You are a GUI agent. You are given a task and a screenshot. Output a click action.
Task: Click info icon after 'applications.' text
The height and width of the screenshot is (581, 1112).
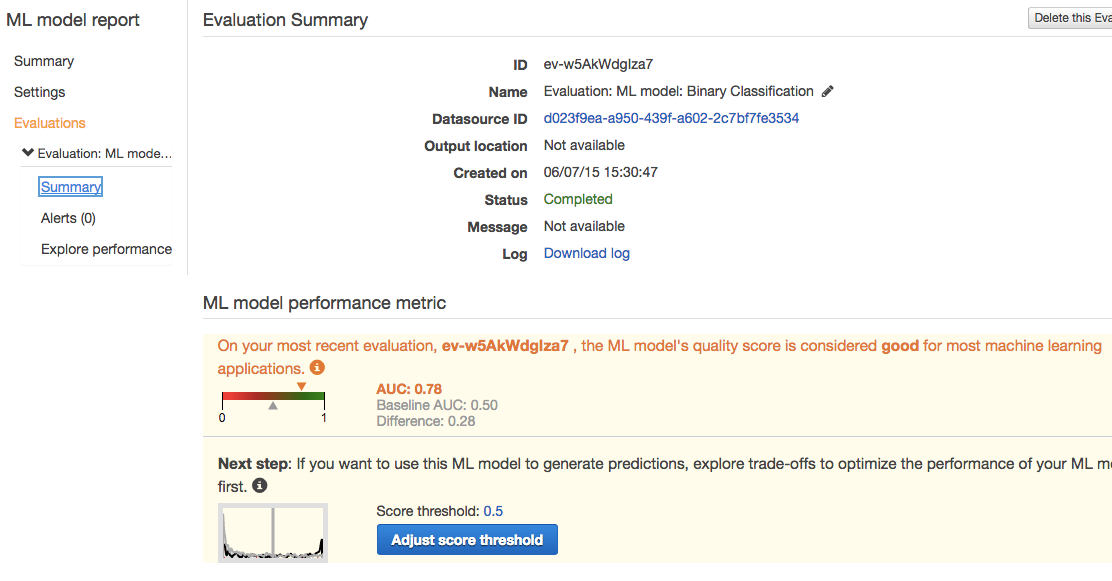tap(317, 367)
